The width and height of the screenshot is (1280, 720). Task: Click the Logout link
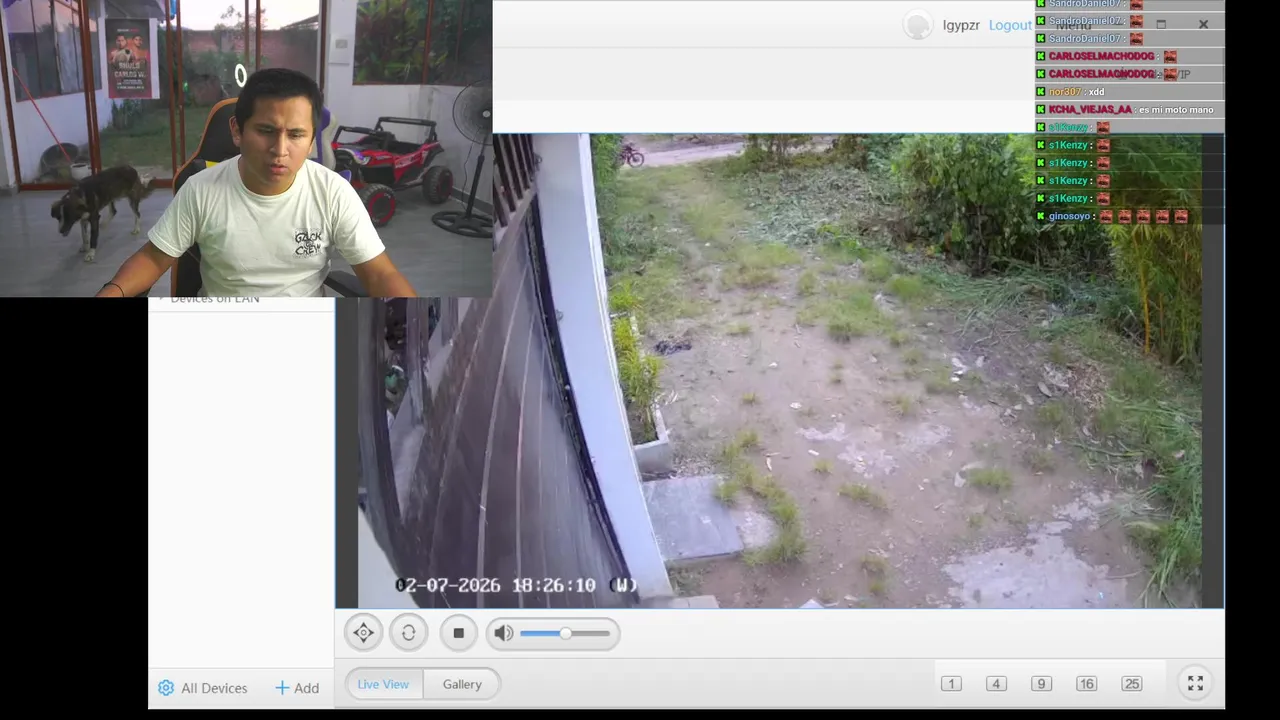pyautogui.click(x=1010, y=25)
